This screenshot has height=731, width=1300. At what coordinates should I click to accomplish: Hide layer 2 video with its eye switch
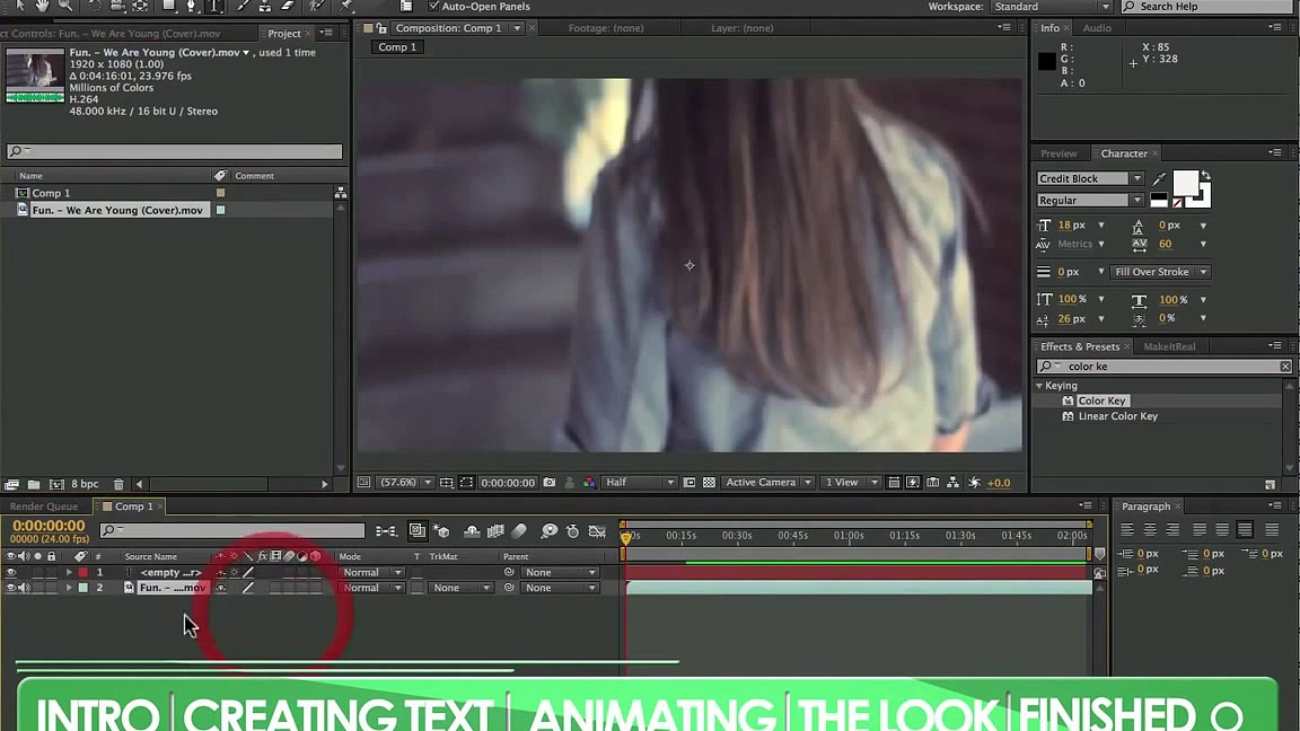click(x=11, y=588)
